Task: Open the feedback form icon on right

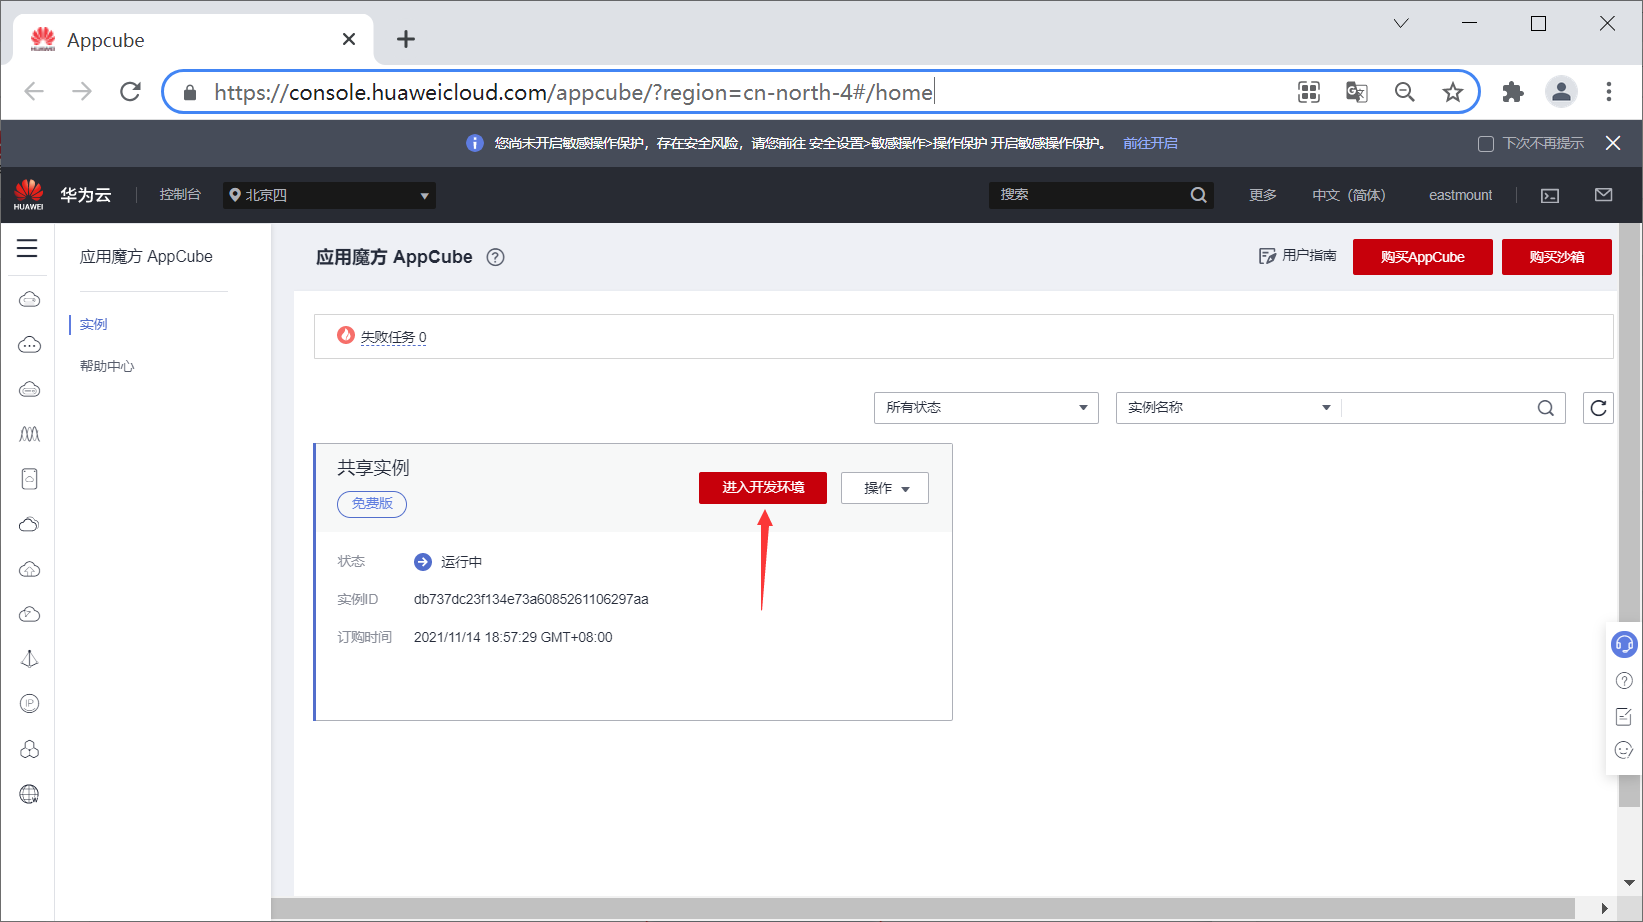Action: point(1624,716)
